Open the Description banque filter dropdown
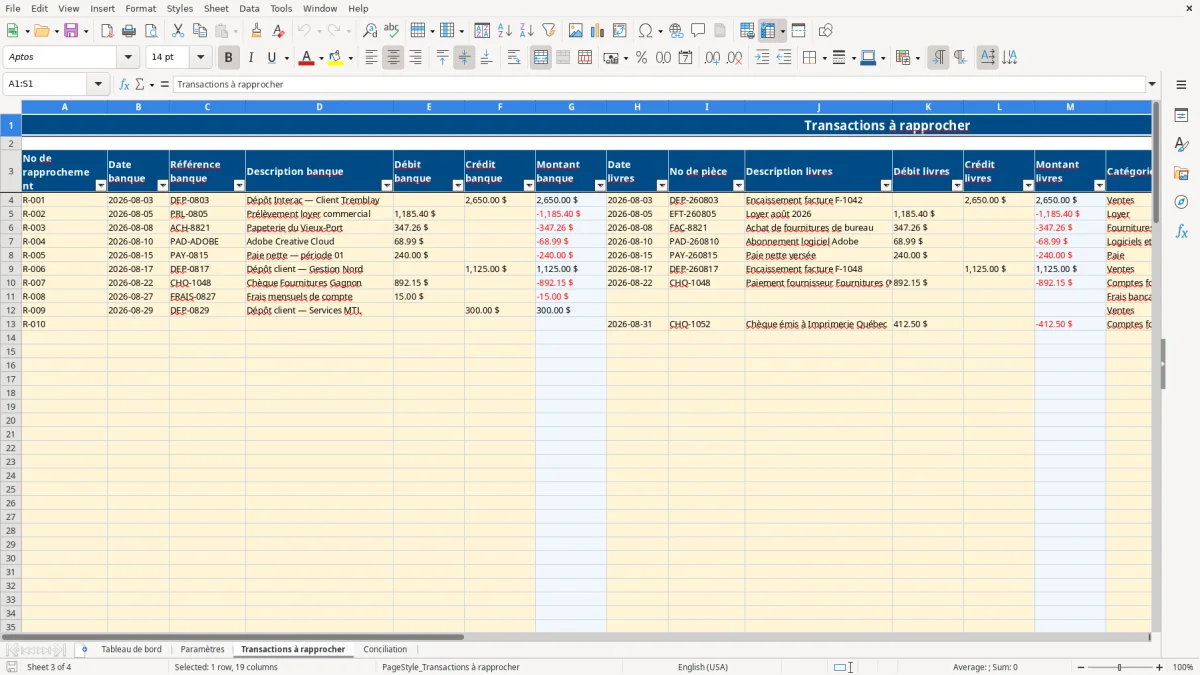Viewport: 1200px width, 675px height. click(386, 185)
